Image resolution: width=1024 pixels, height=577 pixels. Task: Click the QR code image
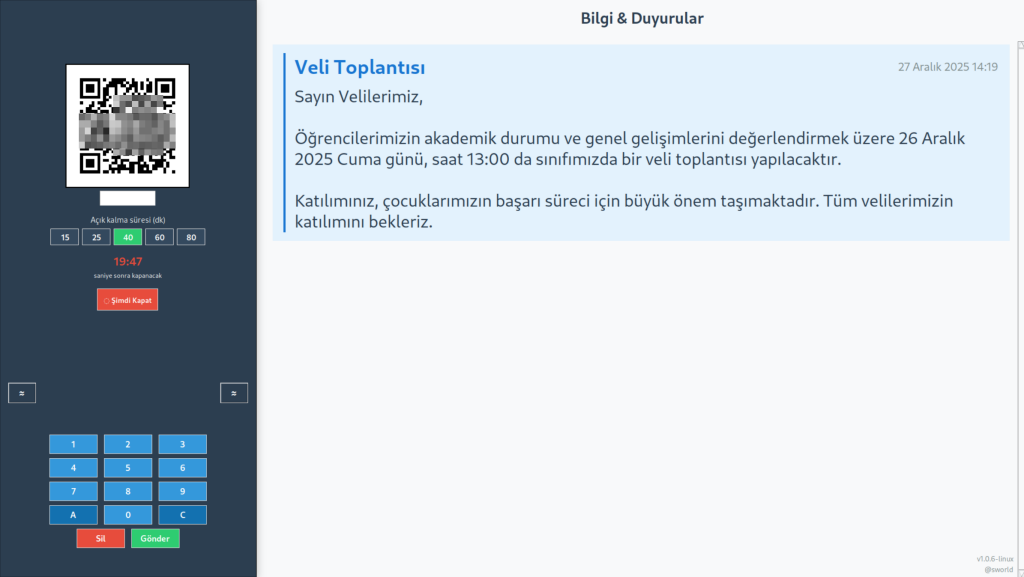(127, 125)
